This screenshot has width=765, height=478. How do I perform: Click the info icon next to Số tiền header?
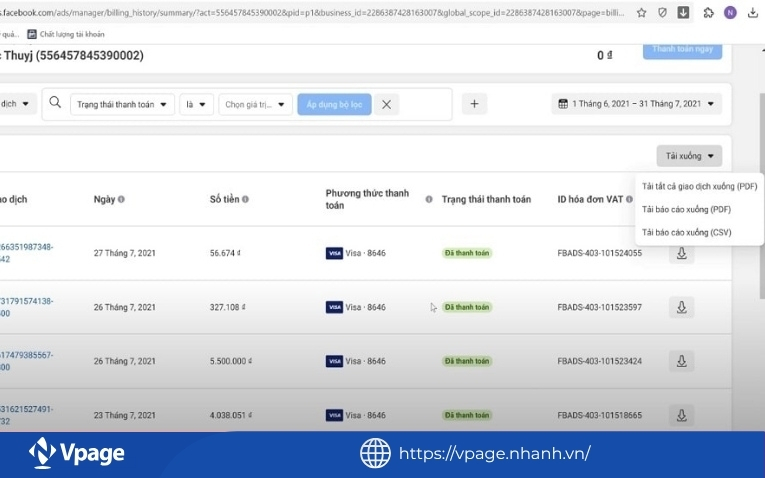click(245, 199)
